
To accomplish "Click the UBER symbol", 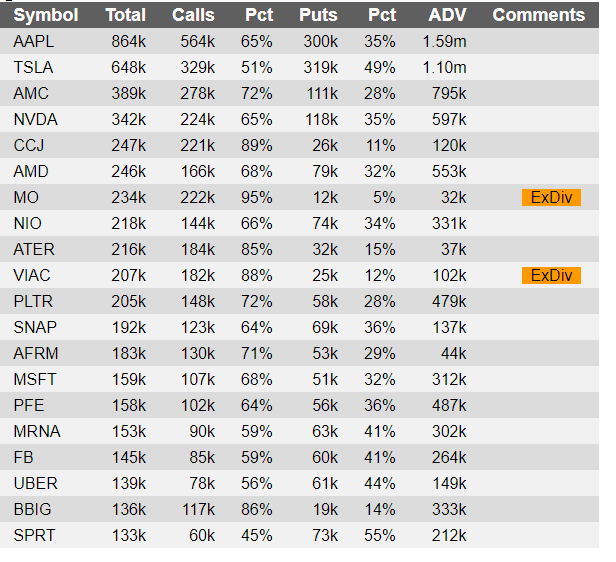I will (x=35, y=483).
